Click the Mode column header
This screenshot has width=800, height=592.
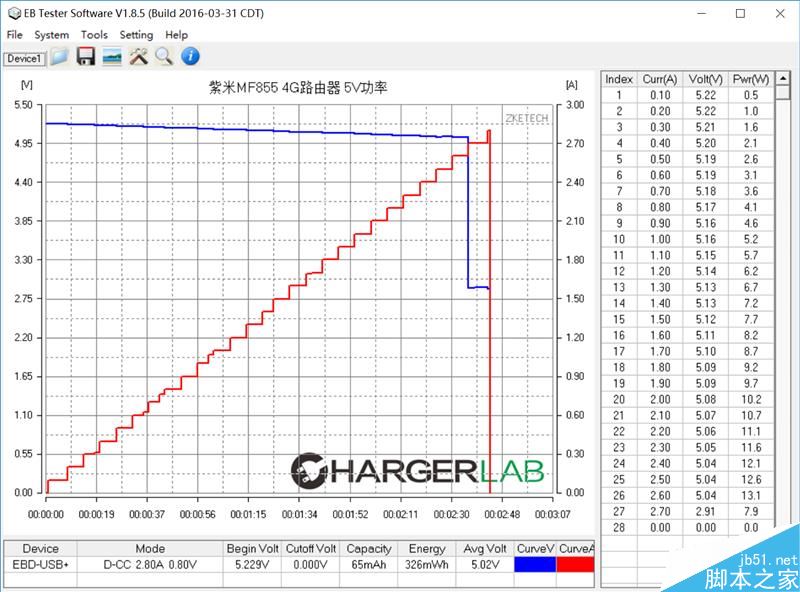click(150, 549)
